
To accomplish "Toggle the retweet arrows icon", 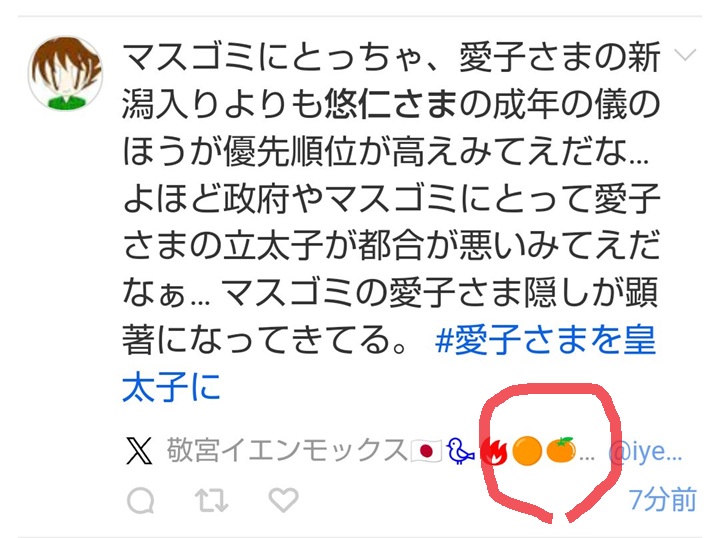I will [212, 500].
